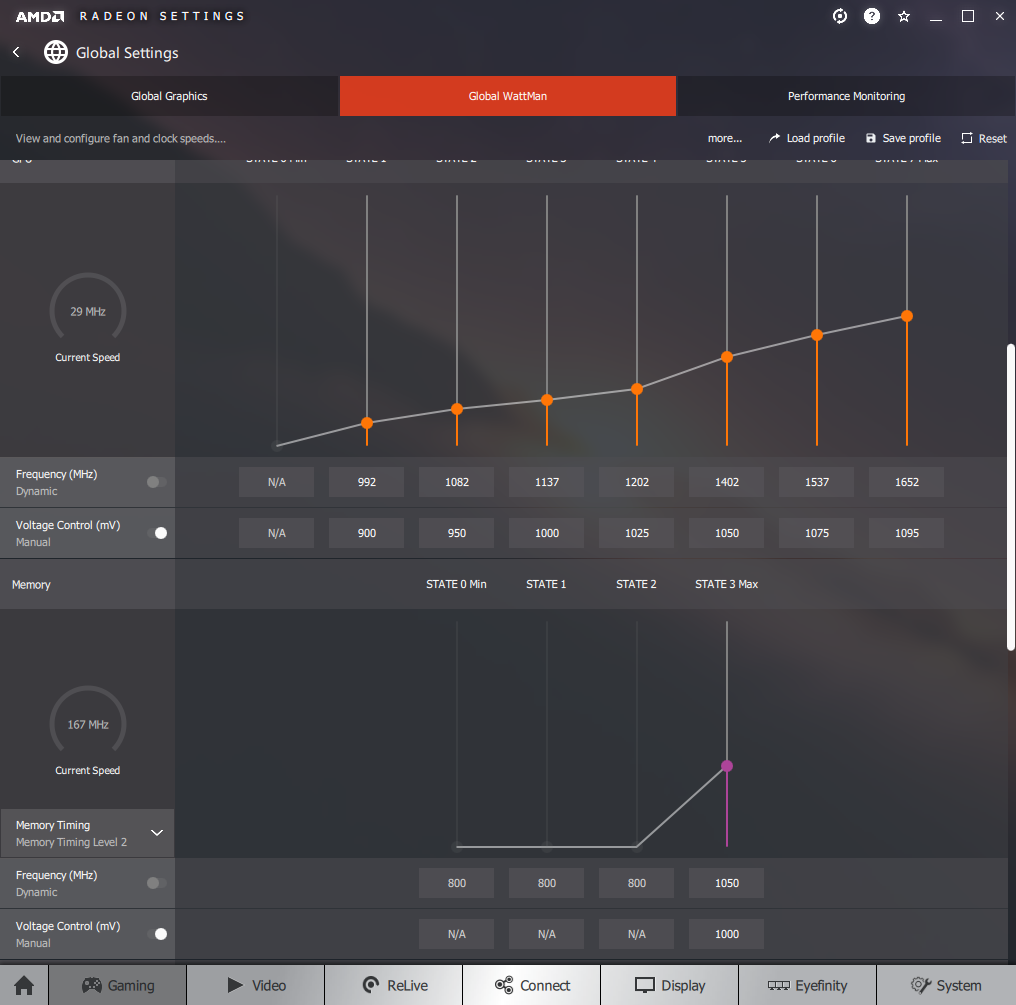Click GPU State 4 slider handle
Screen dimensions: 1016x1005
coord(637,389)
